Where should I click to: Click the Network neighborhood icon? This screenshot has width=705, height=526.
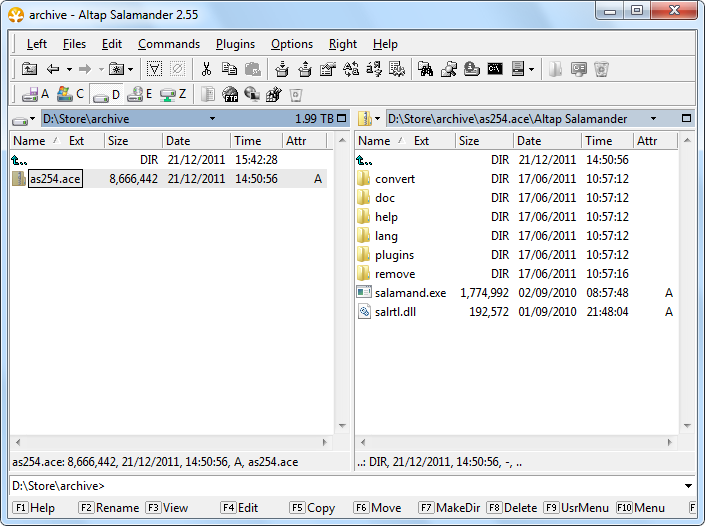coord(252,94)
